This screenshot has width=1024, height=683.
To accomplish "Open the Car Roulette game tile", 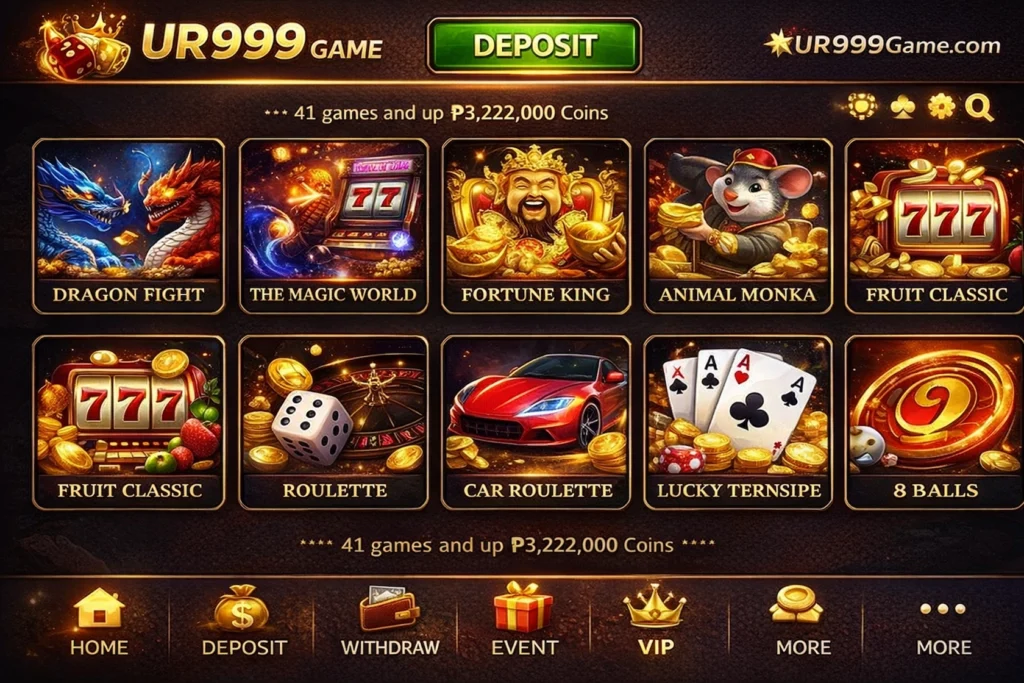I will click(x=536, y=422).
